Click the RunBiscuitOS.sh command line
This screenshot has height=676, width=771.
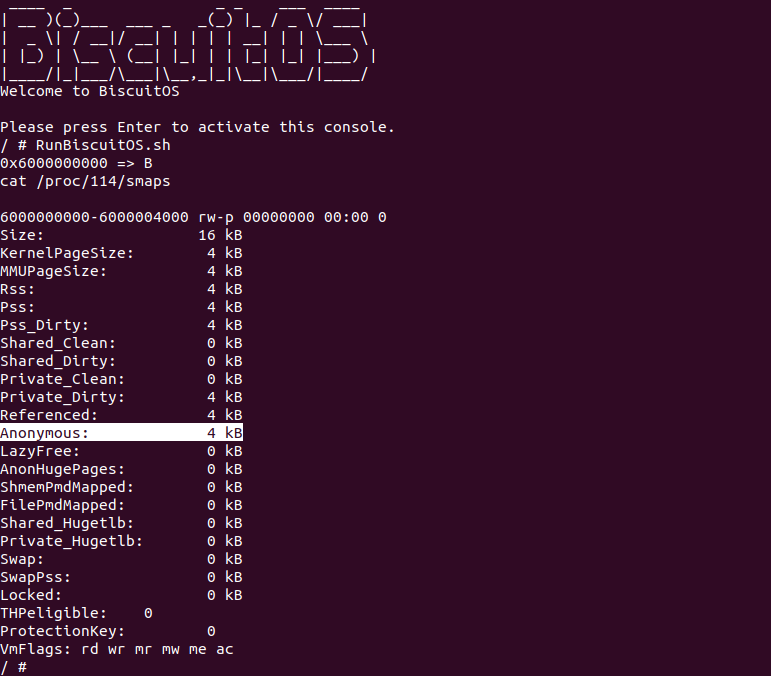[x=85, y=145]
